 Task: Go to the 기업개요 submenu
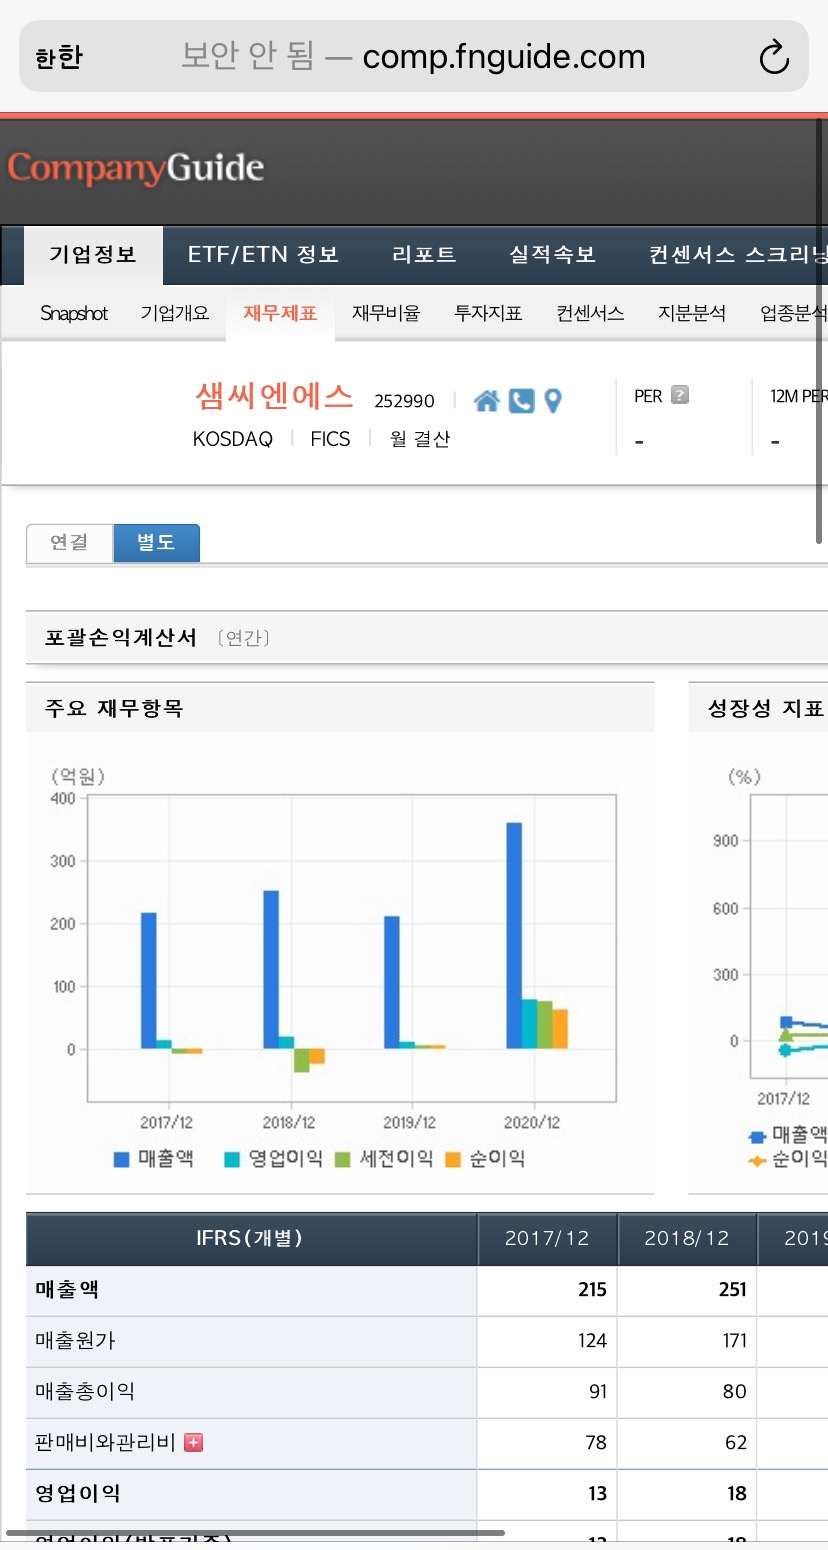tap(175, 313)
